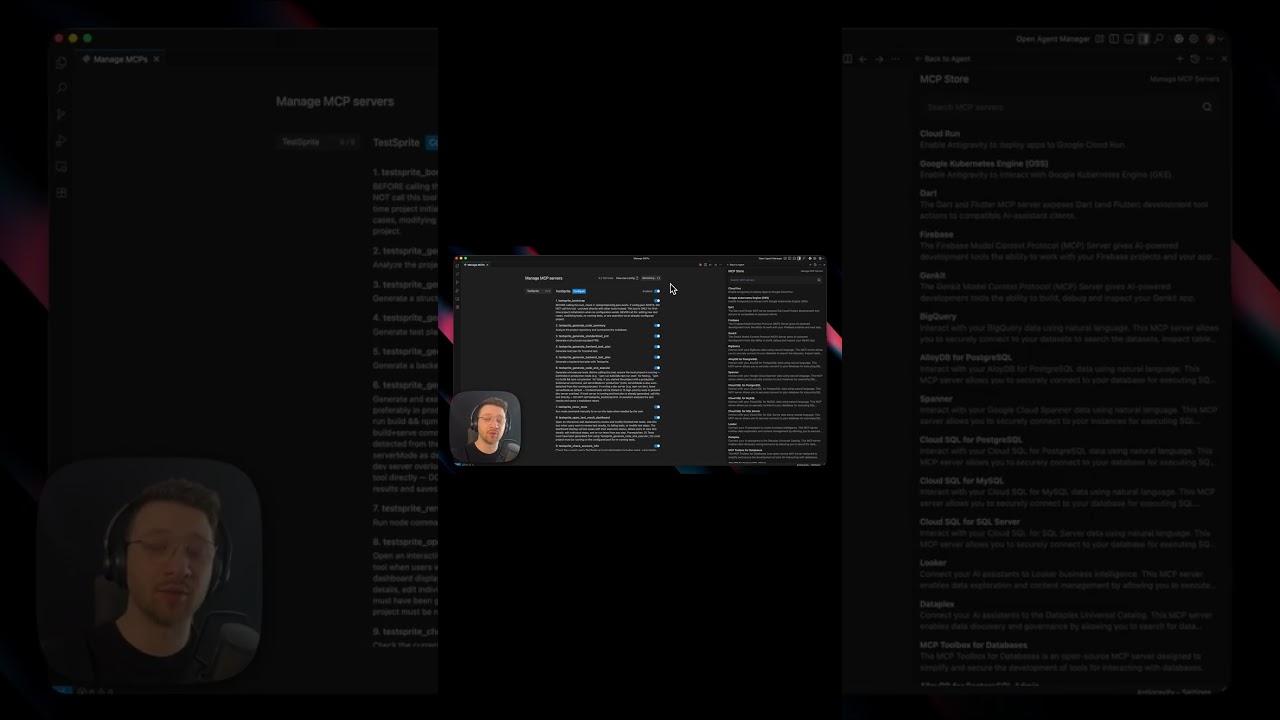Click plus icon beside Back to Agent, large window
The image size is (1280, 720).
pos(1180,59)
